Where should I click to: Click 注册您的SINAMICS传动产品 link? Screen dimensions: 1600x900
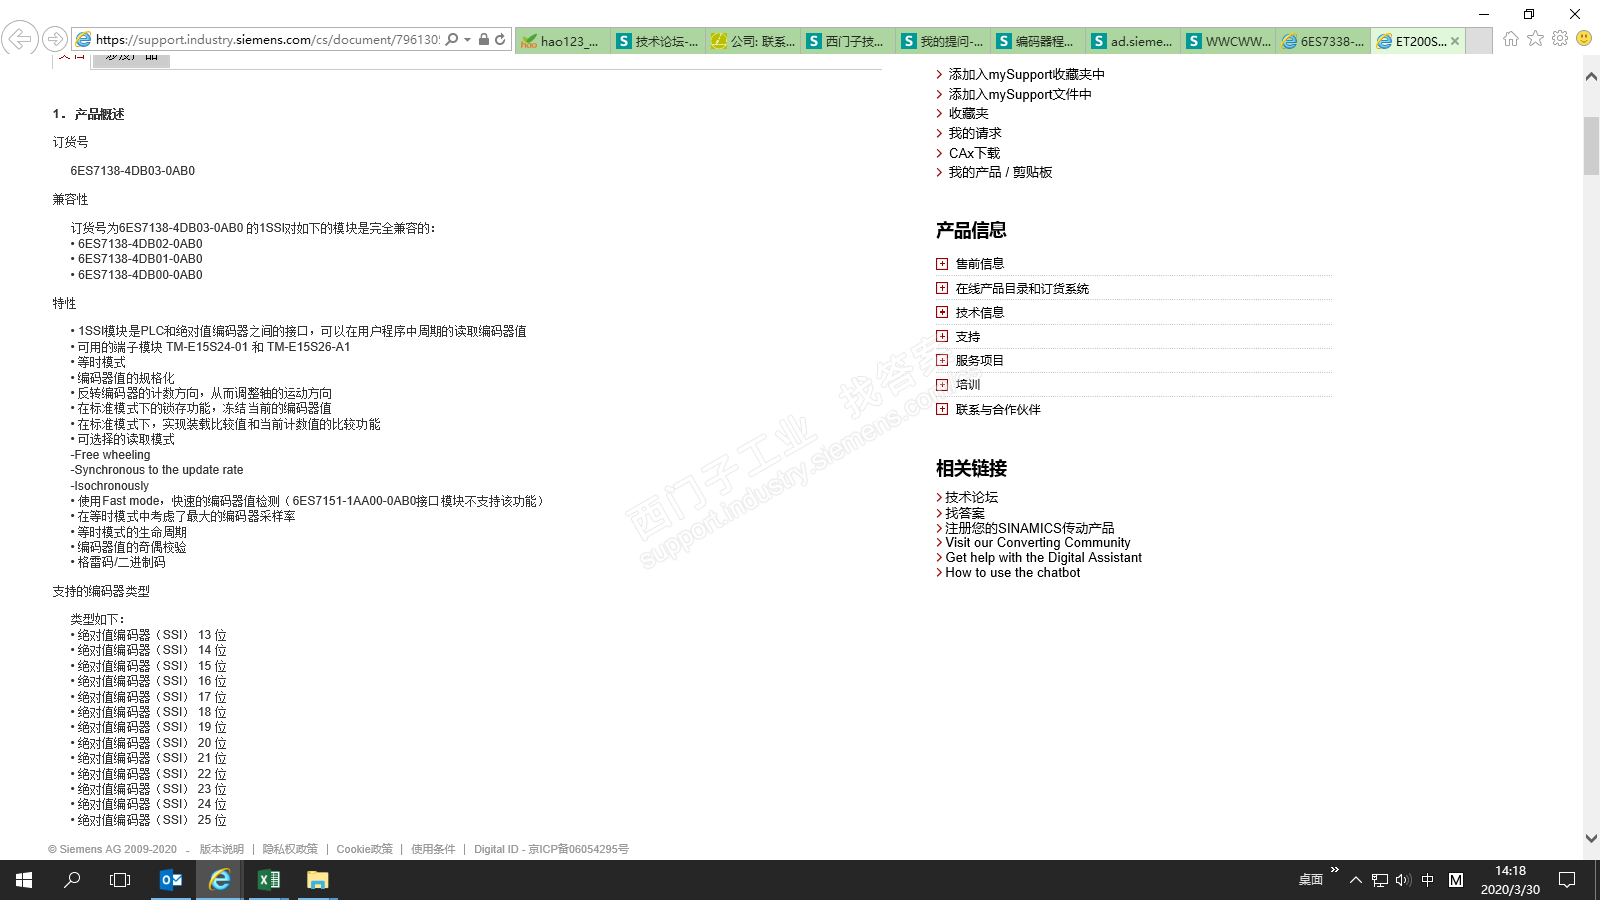1029,528
